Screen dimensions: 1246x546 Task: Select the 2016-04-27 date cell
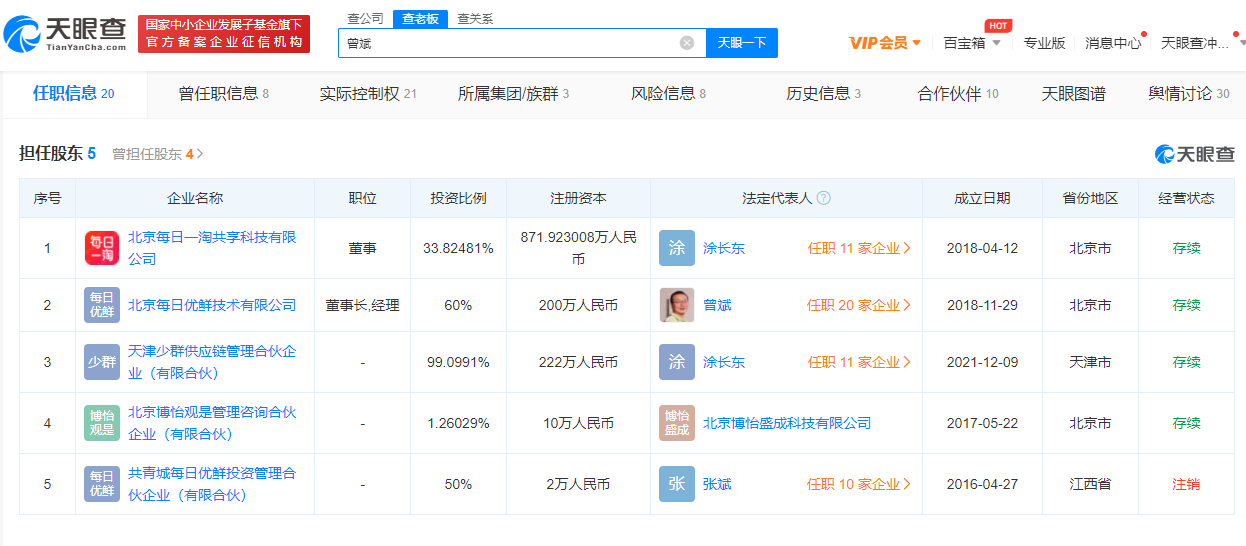click(982, 484)
